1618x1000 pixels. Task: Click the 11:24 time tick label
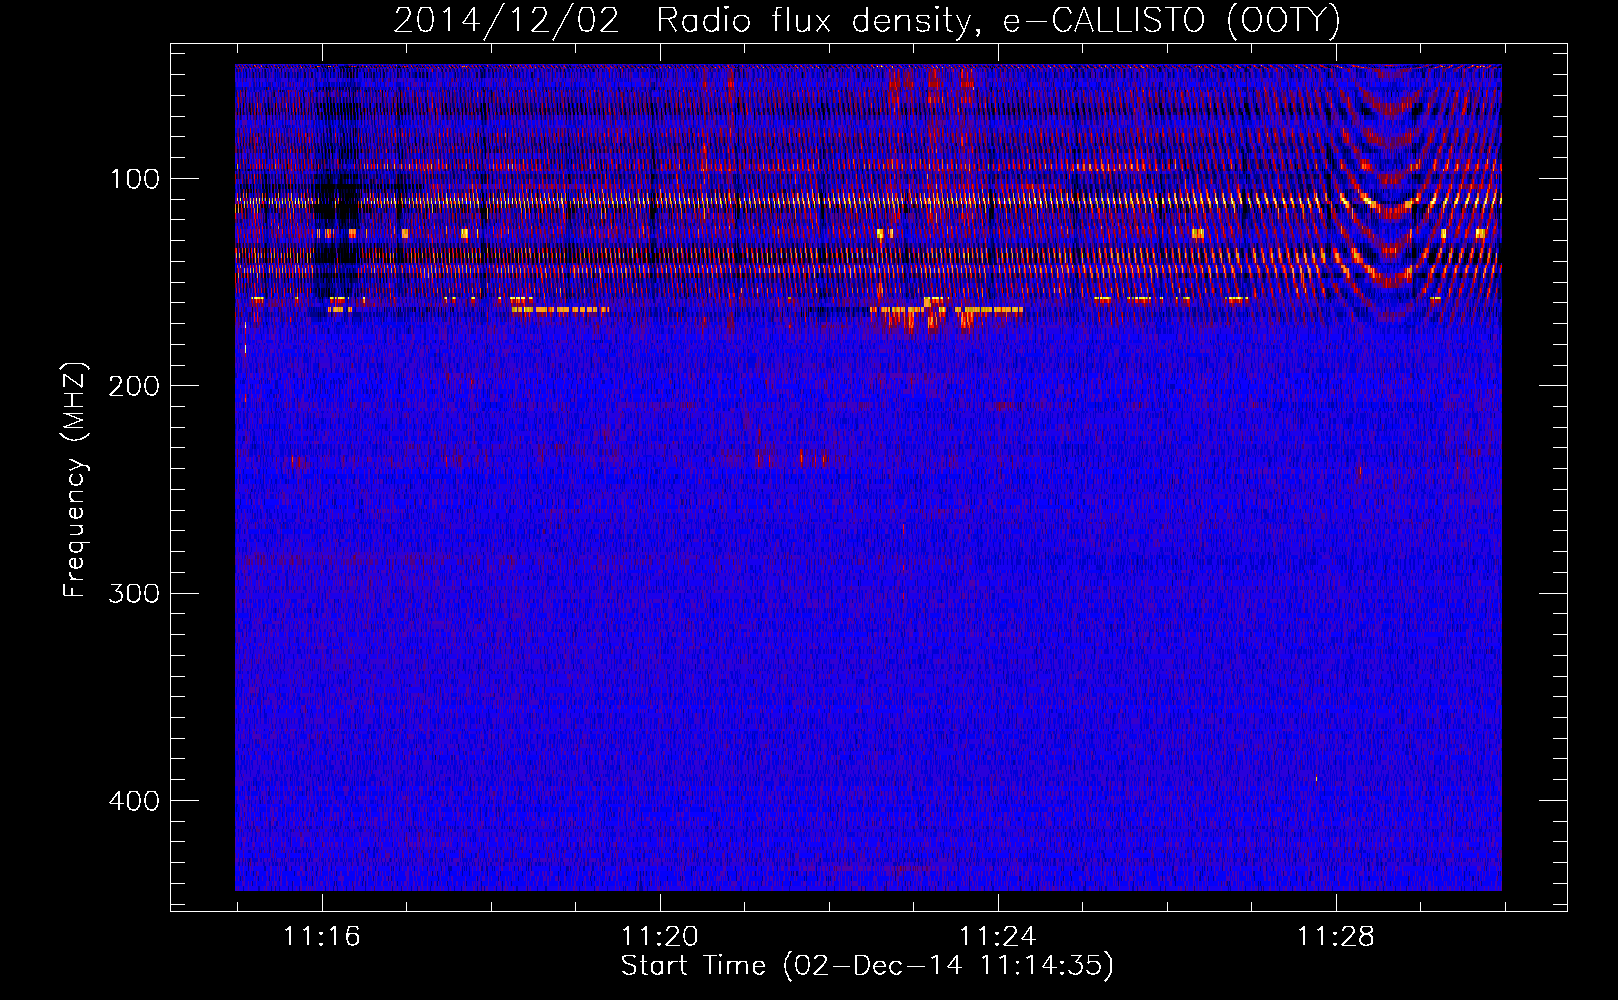(x=998, y=937)
